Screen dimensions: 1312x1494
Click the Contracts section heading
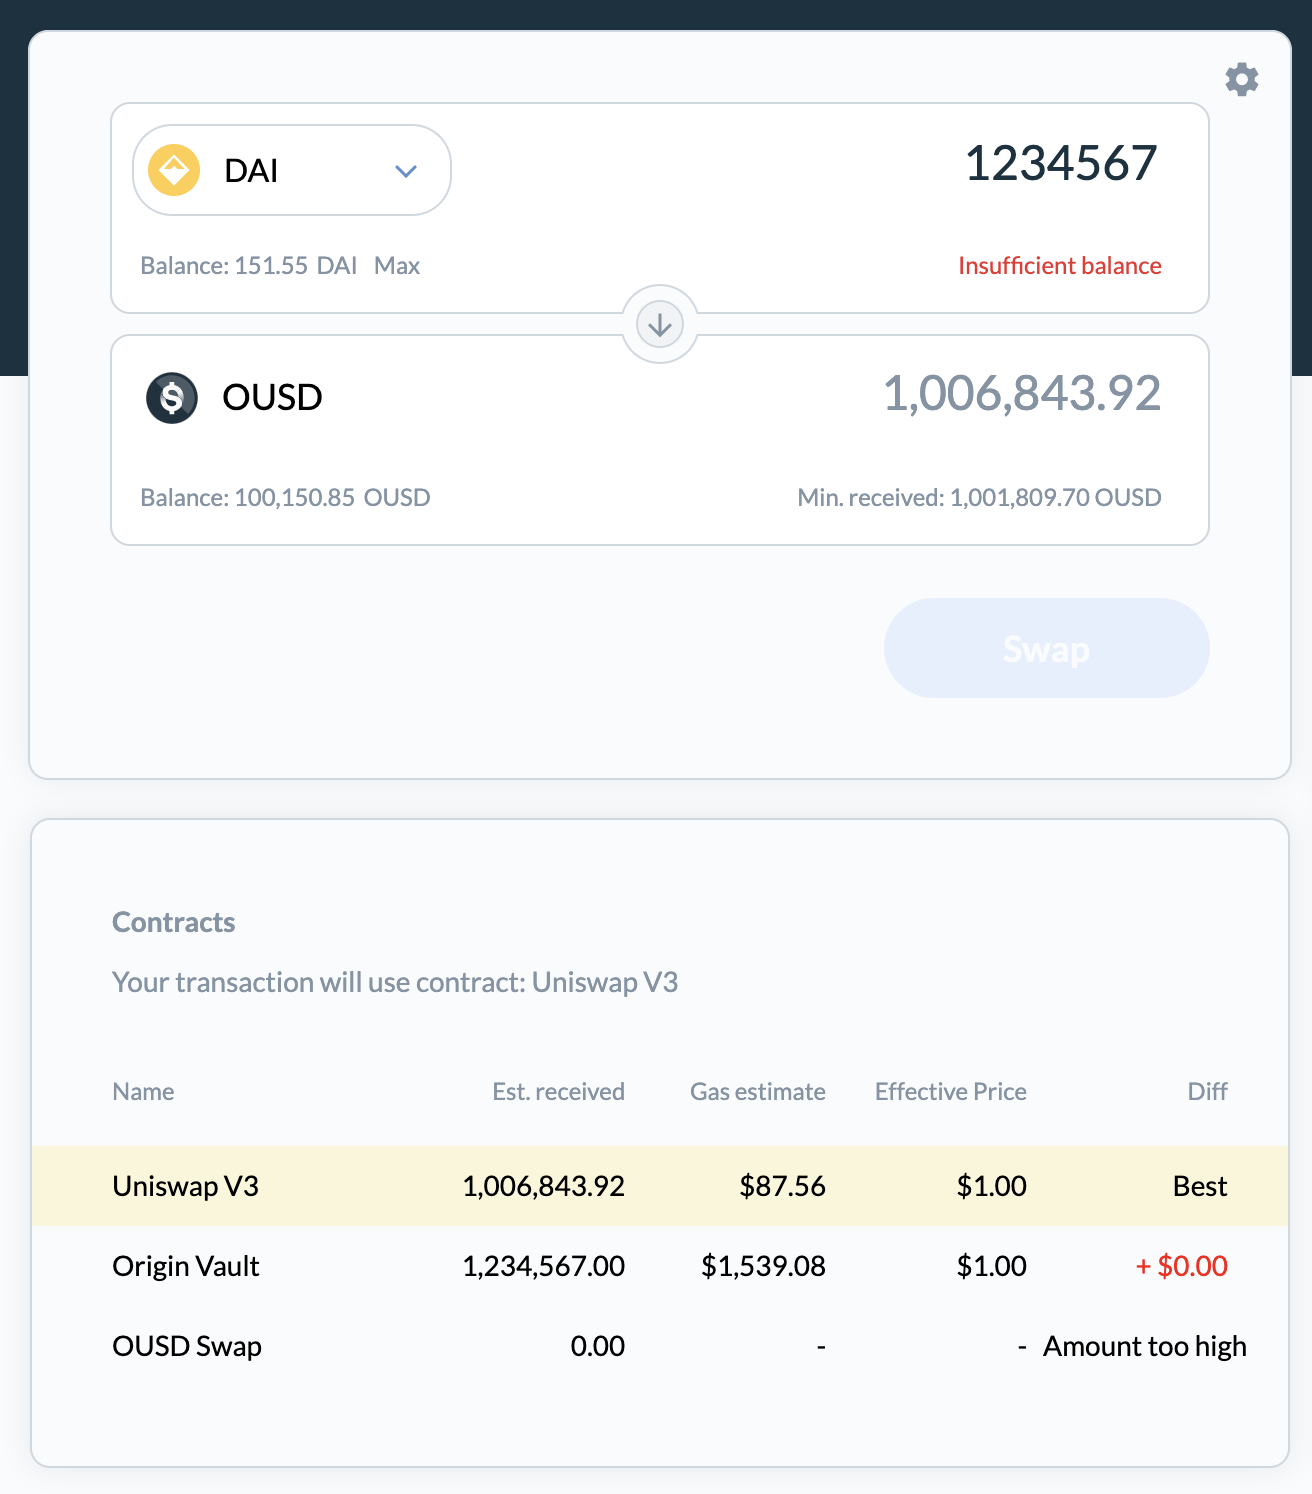coord(173,921)
